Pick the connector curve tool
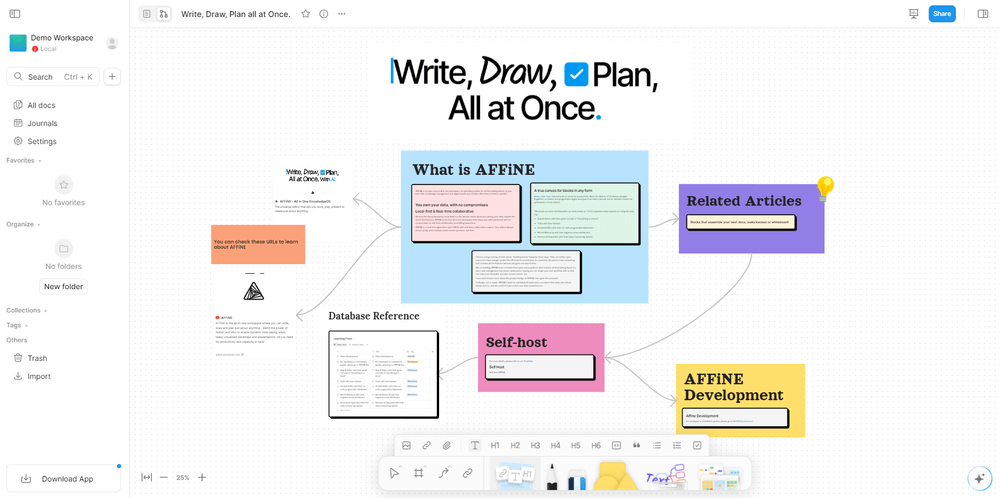 (x=443, y=473)
